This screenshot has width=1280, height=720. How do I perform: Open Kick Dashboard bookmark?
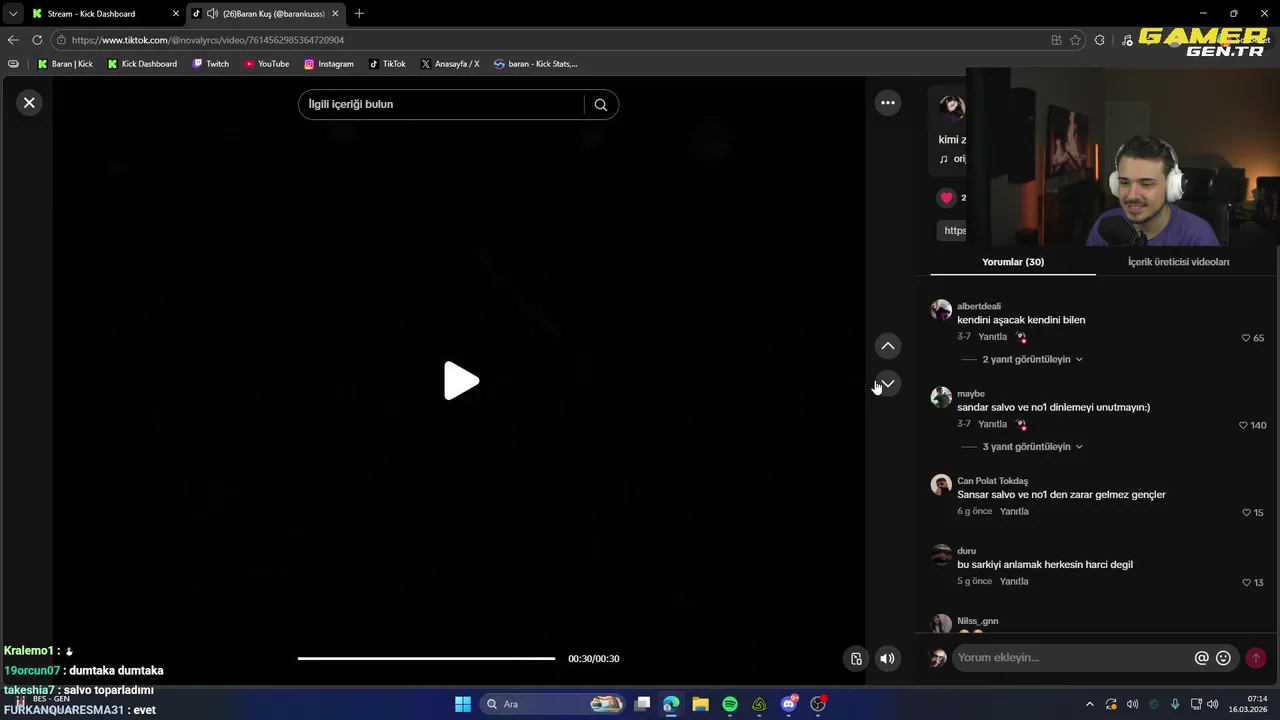point(142,64)
